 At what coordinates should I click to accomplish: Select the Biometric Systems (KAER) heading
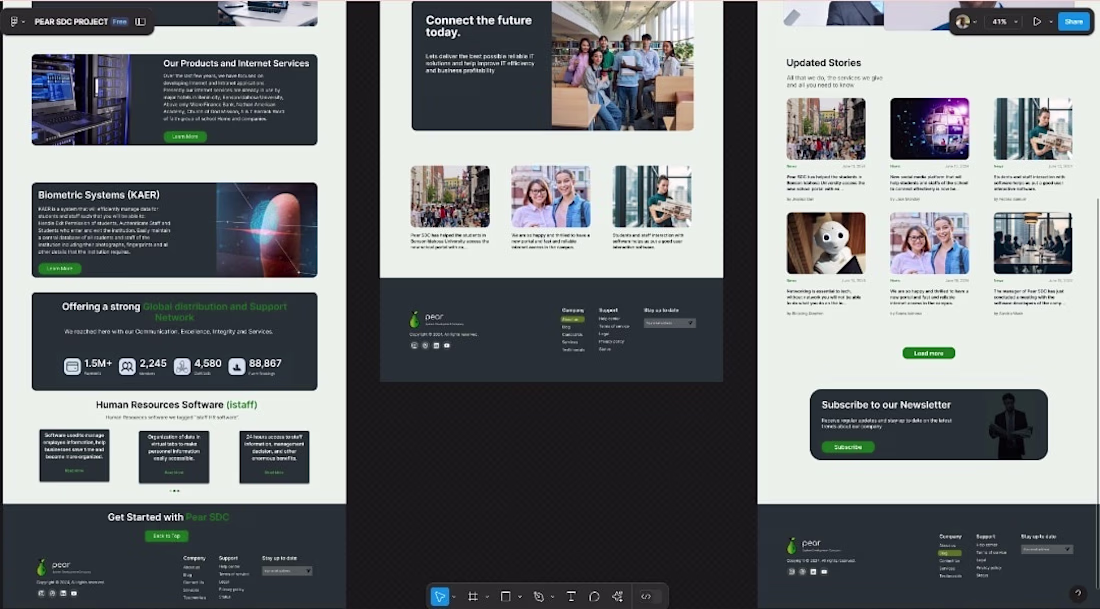coord(99,195)
